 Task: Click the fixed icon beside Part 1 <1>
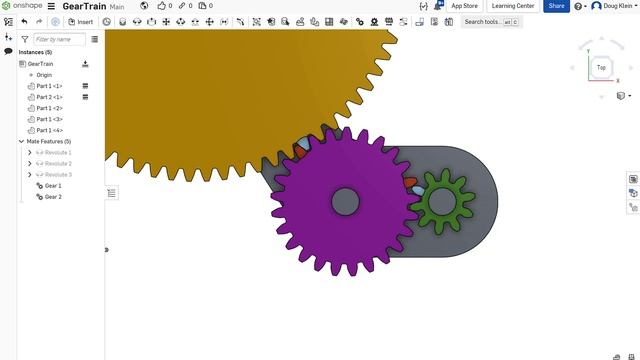coord(85,86)
